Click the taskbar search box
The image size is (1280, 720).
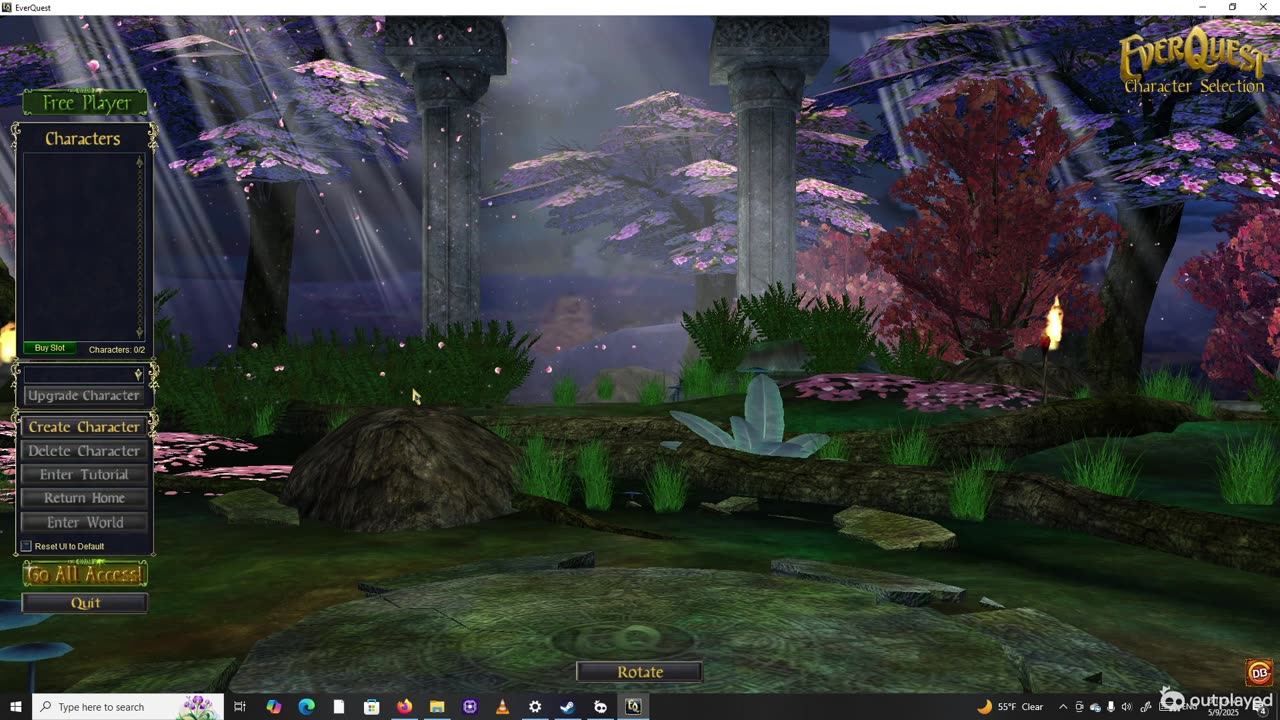pyautogui.click(x=128, y=707)
